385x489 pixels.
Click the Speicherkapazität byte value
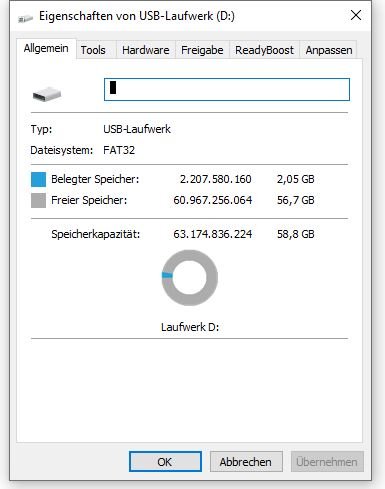pyautogui.click(x=213, y=234)
